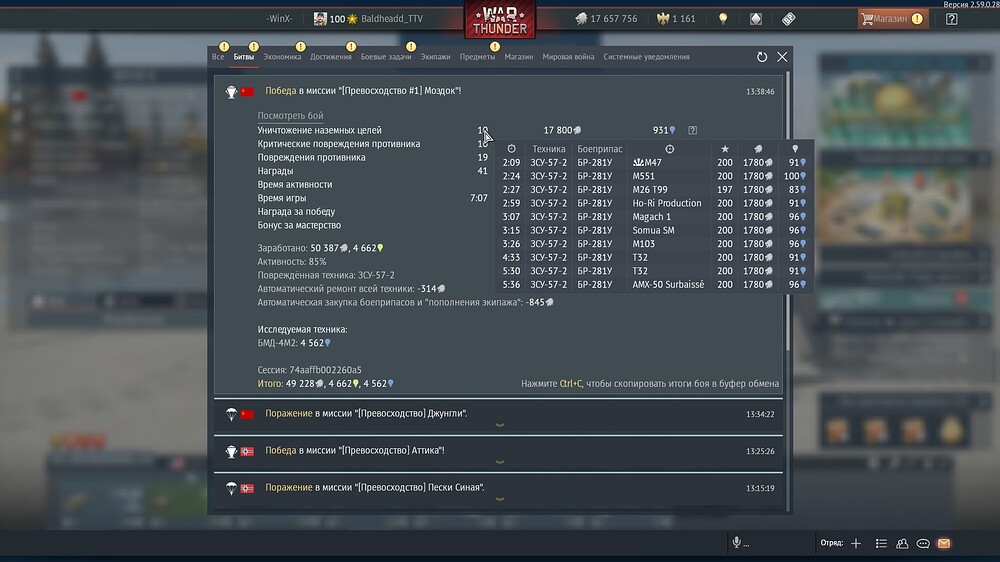Select the Magach 1 kill row

(x=654, y=217)
